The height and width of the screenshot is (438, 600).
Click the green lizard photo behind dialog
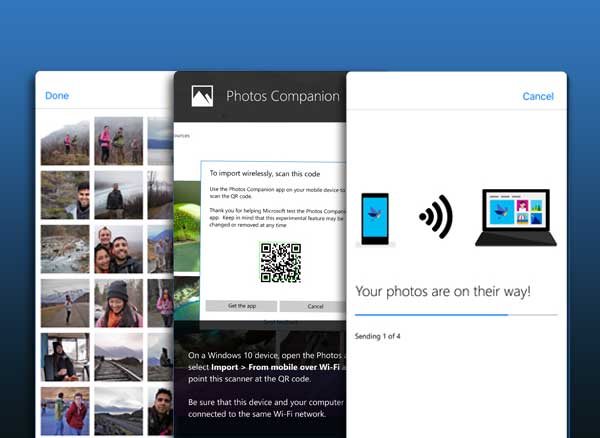click(187, 226)
